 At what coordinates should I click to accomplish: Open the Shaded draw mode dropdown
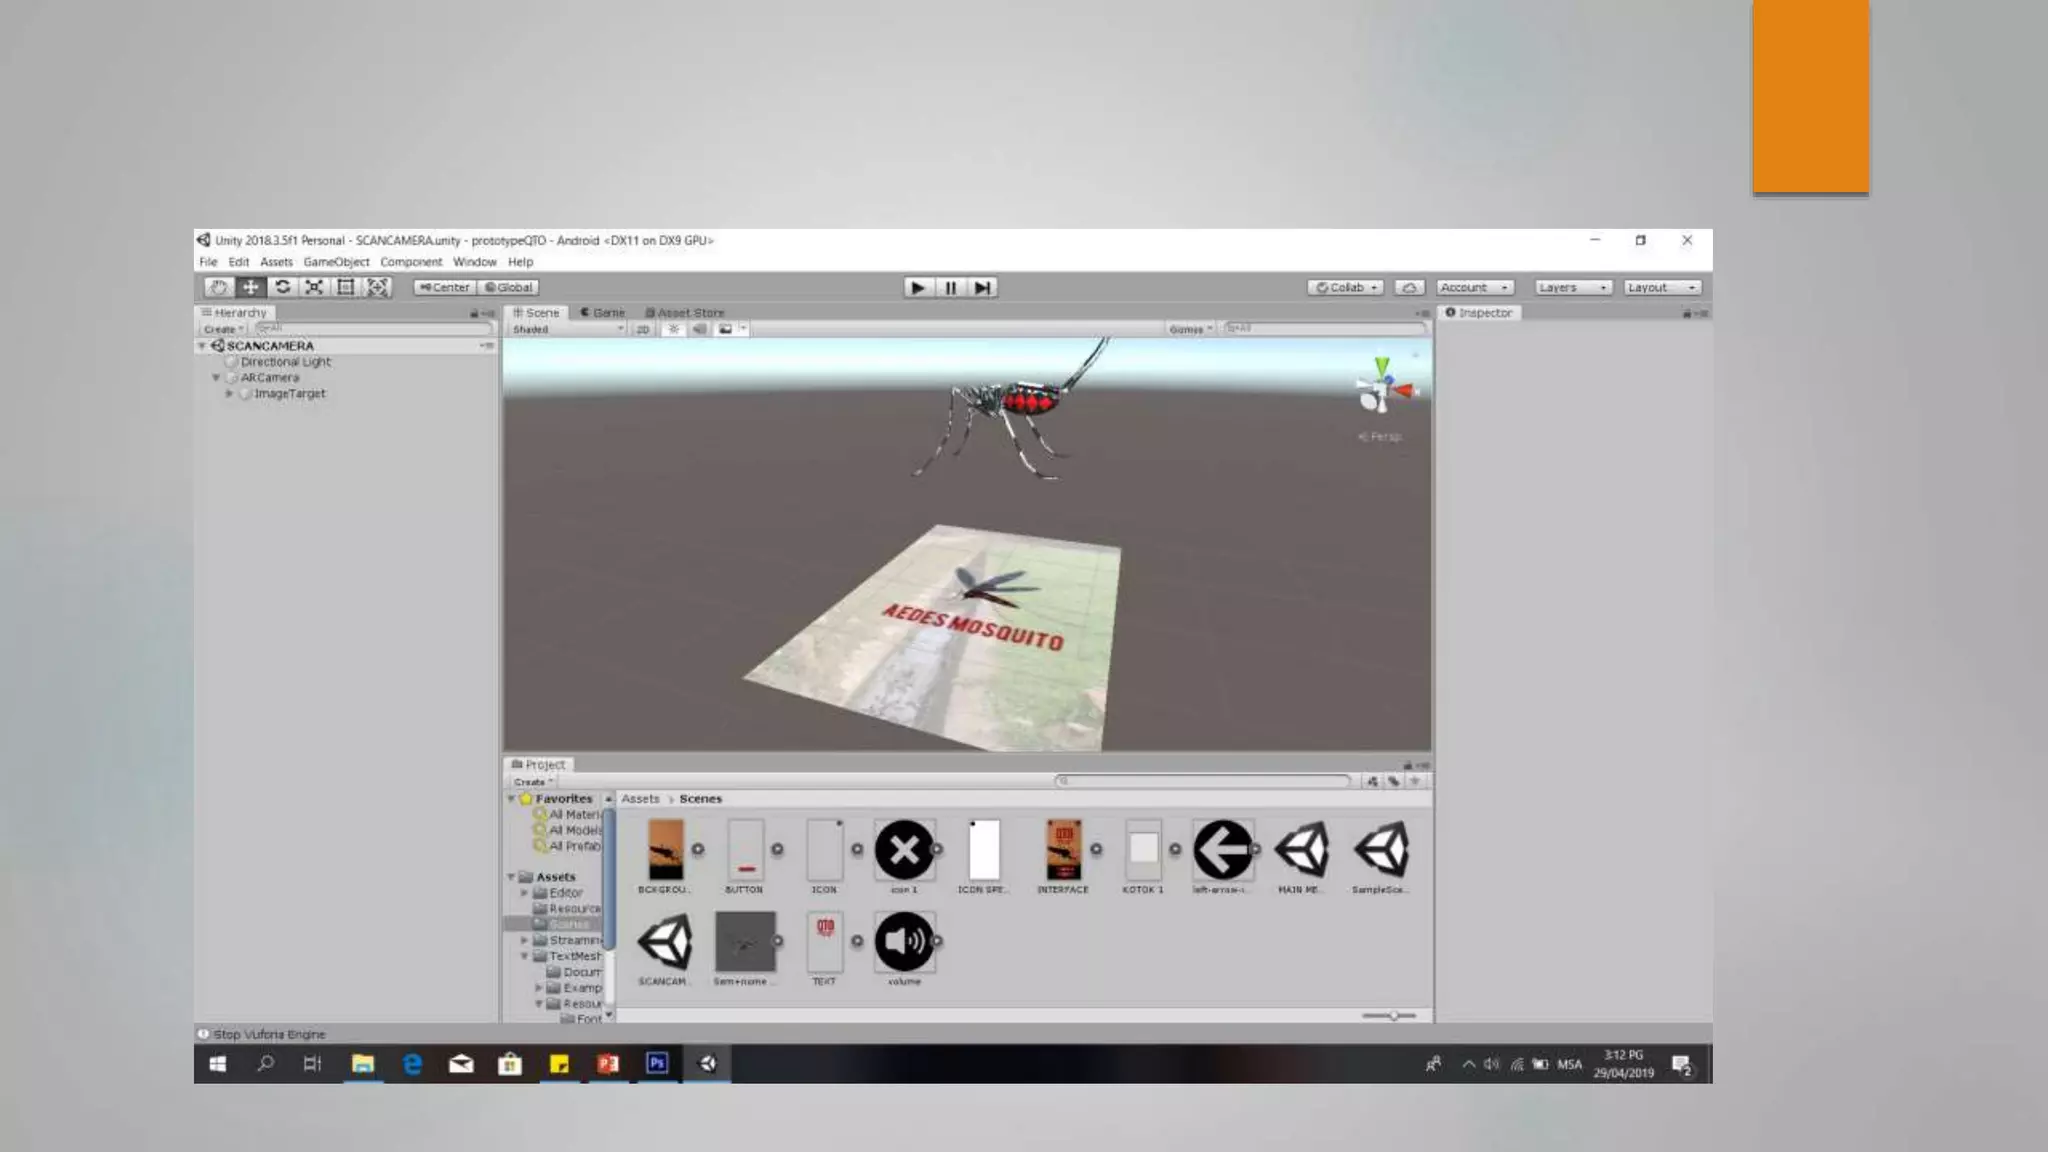tap(567, 329)
